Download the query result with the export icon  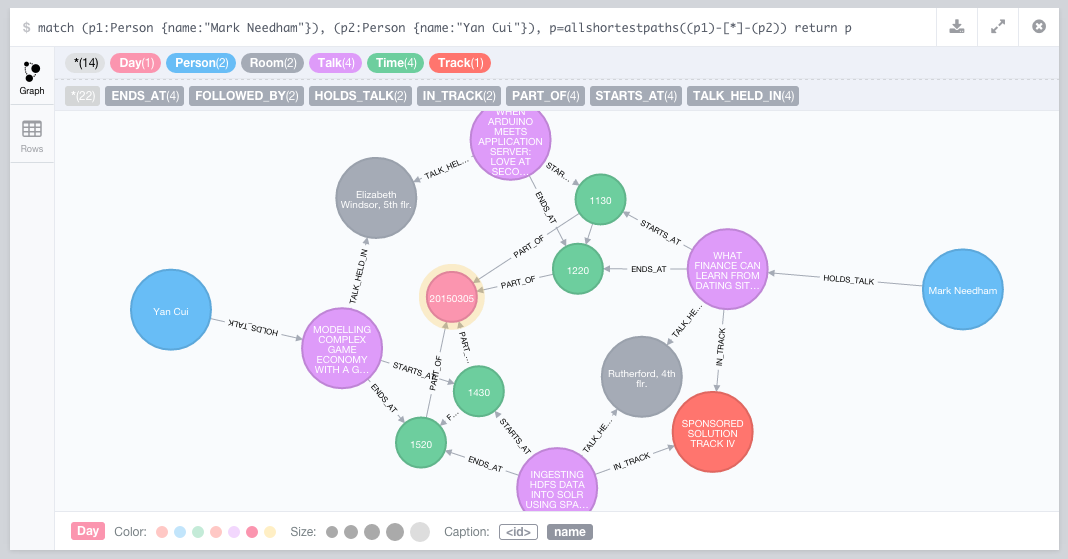pos(957,27)
